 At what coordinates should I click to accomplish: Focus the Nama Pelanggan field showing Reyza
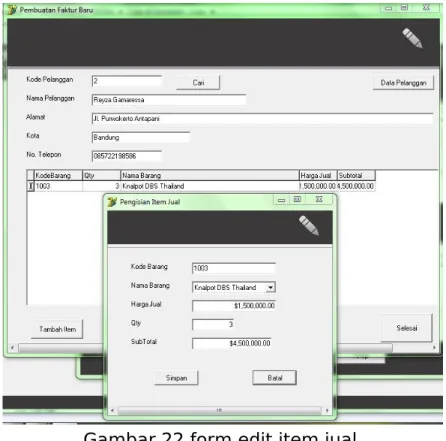pyautogui.click(x=169, y=100)
